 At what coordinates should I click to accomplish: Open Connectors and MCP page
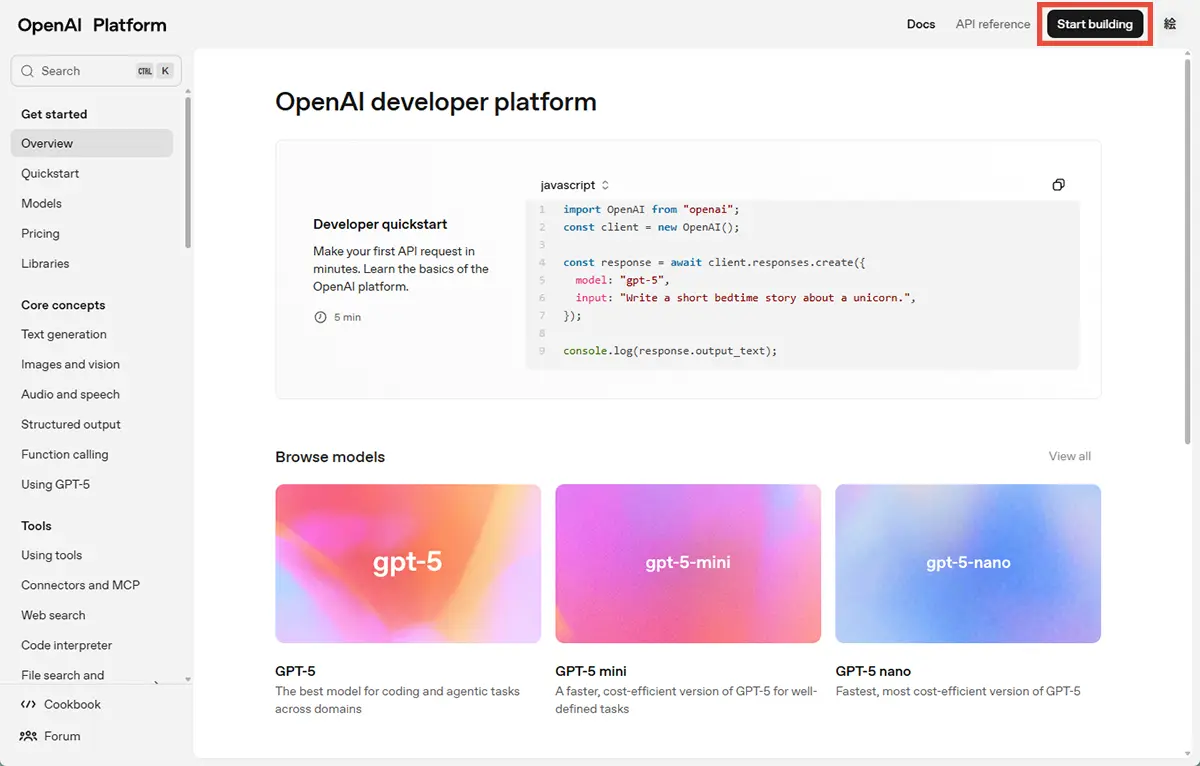[x=80, y=585]
